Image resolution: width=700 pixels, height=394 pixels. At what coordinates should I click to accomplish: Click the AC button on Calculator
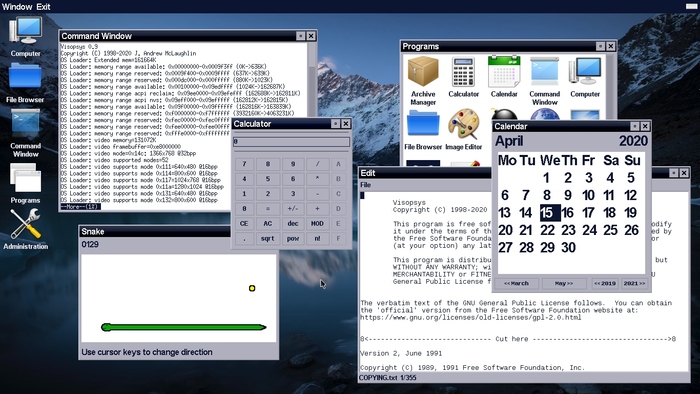[268, 224]
